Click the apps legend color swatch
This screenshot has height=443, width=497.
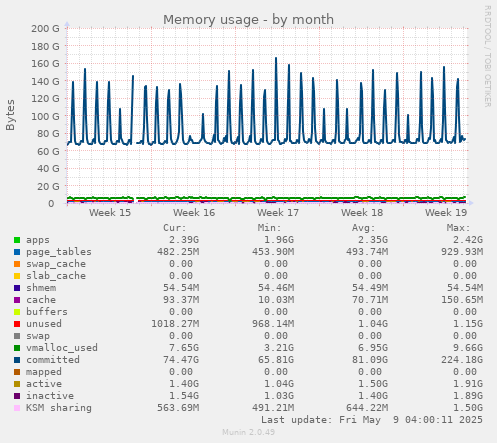click(x=17, y=240)
